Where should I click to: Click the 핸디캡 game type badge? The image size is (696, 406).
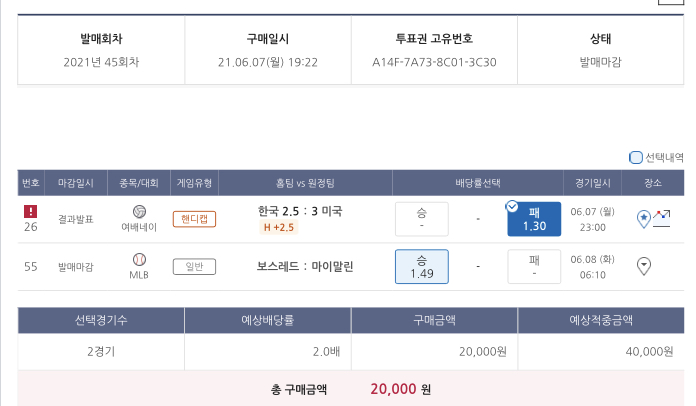194,219
